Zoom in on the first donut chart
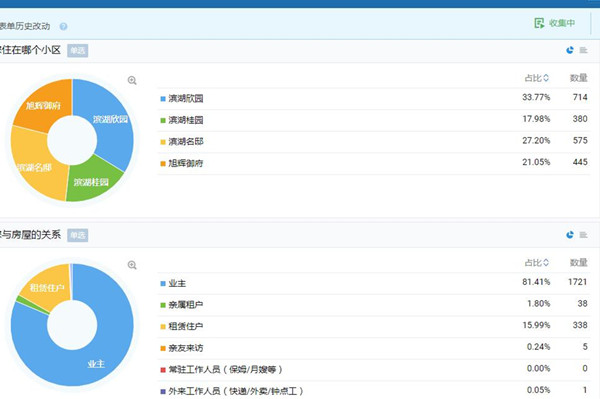Image resolution: width=600 pixels, height=399 pixels. click(x=132, y=80)
